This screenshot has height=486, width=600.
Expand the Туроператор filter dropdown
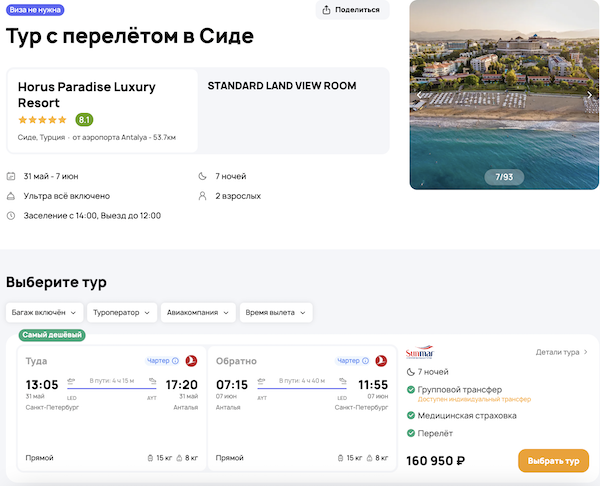122,313
